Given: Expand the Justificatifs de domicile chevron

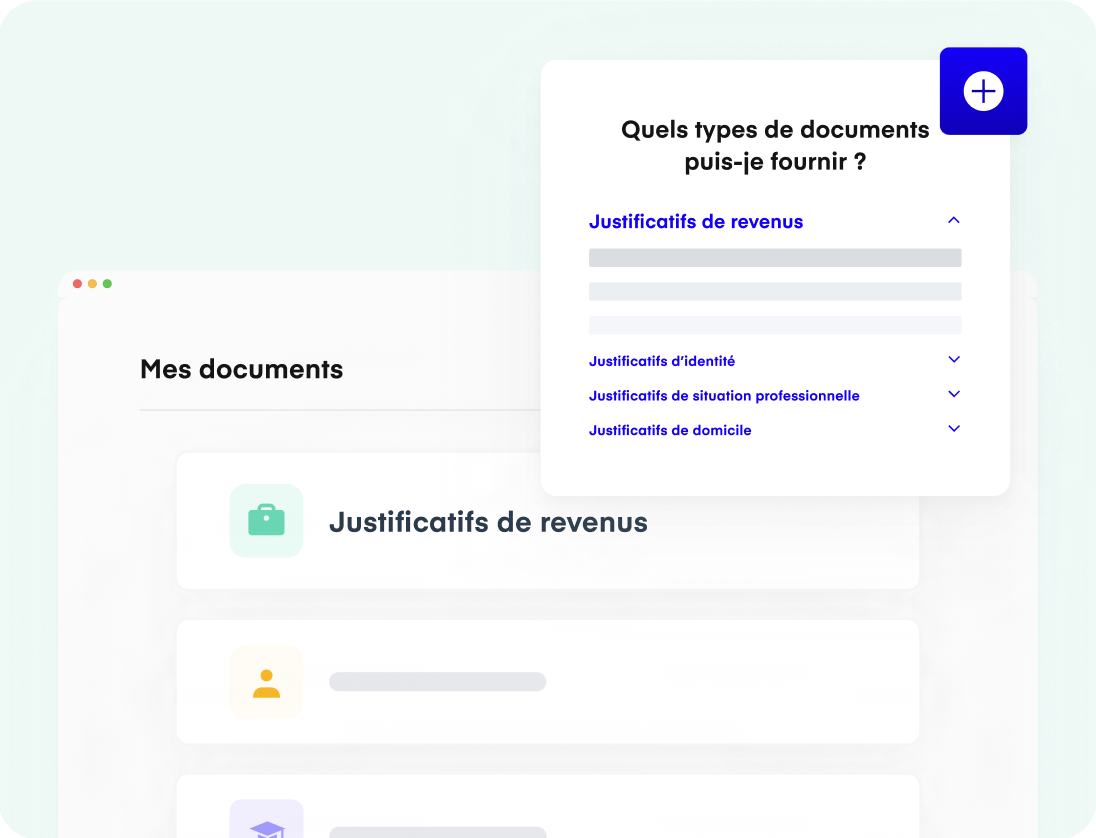Looking at the screenshot, I should 953,429.
